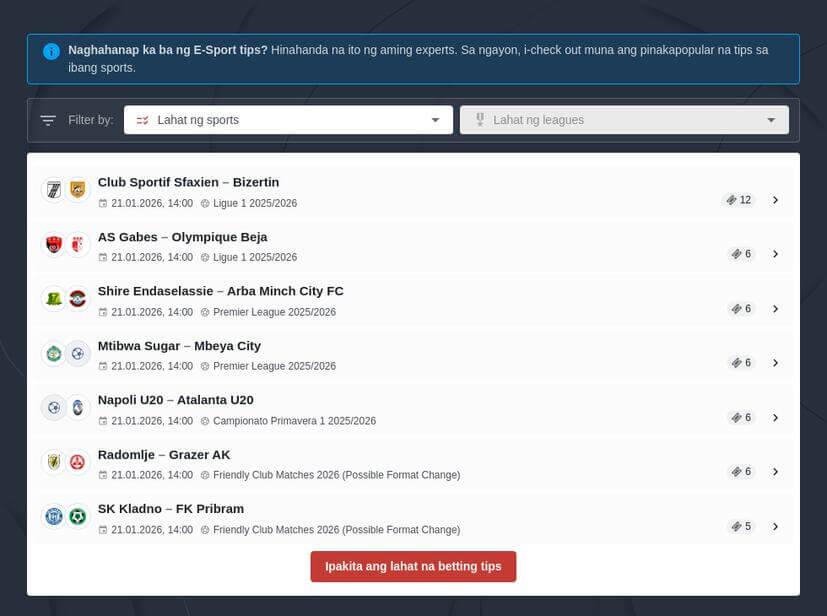Expand the Radomlje – Grazer AK row chevron
This screenshot has width=827, height=616.
tap(775, 471)
